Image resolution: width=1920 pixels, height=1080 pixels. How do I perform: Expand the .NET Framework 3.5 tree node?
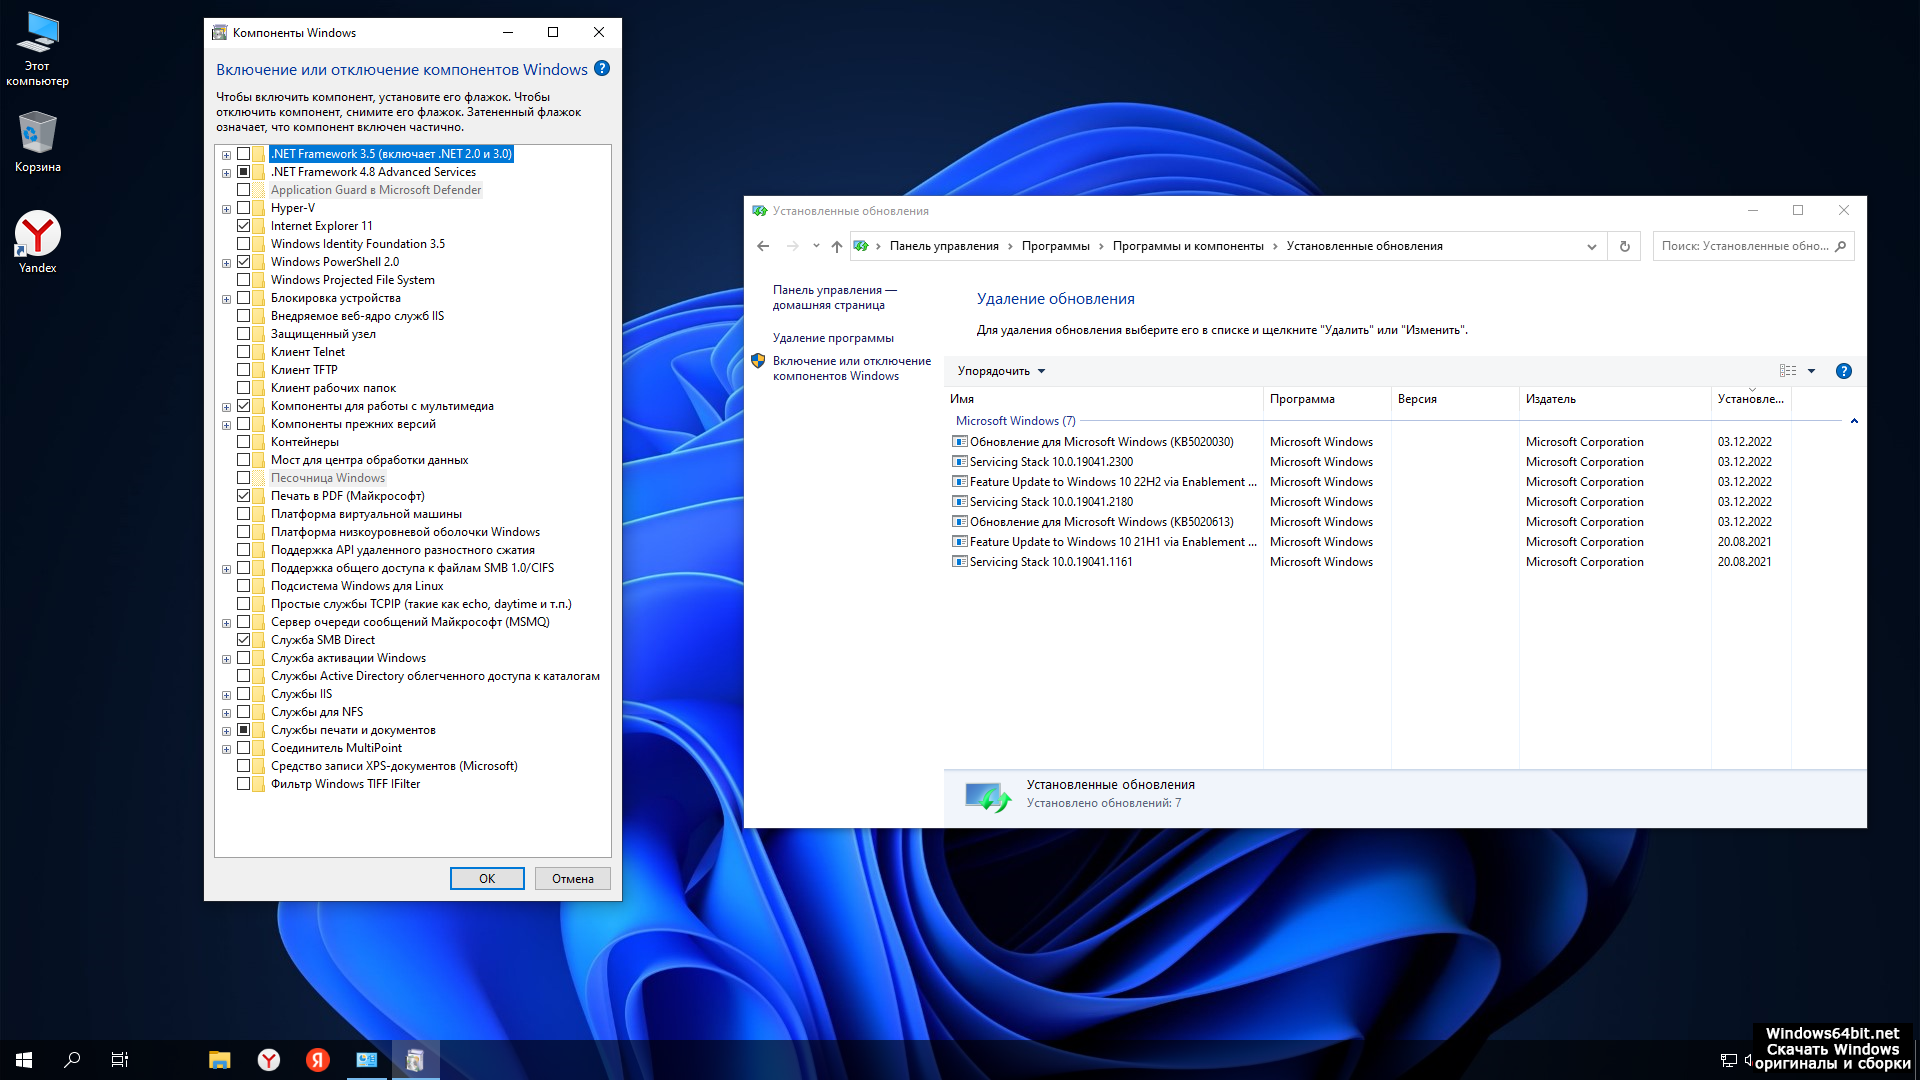[227, 155]
